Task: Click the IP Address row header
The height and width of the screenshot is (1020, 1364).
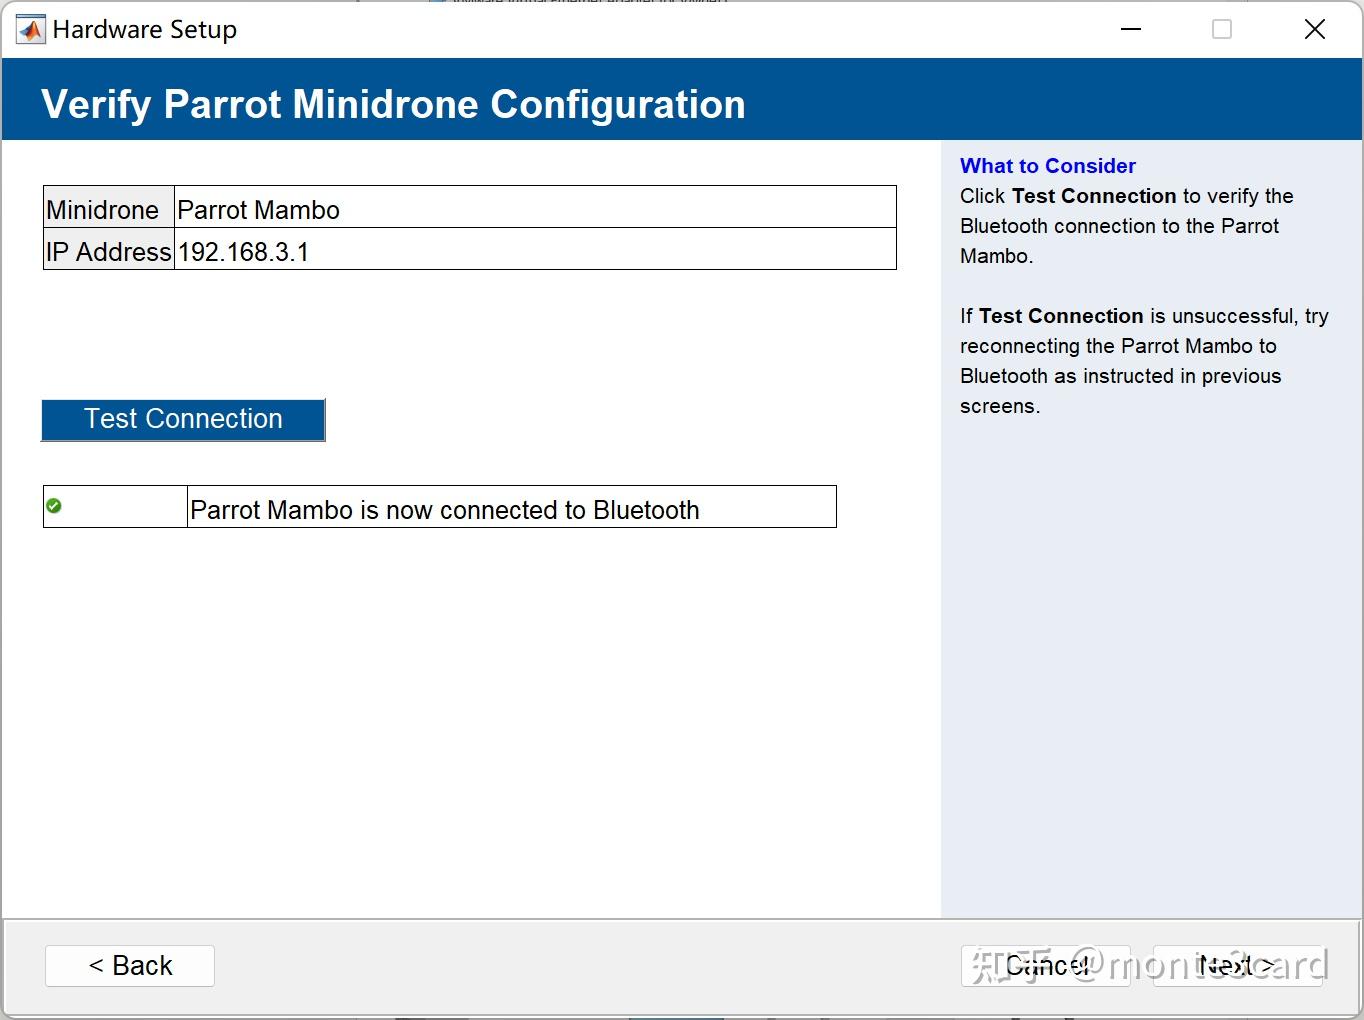Action: click(x=108, y=251)
